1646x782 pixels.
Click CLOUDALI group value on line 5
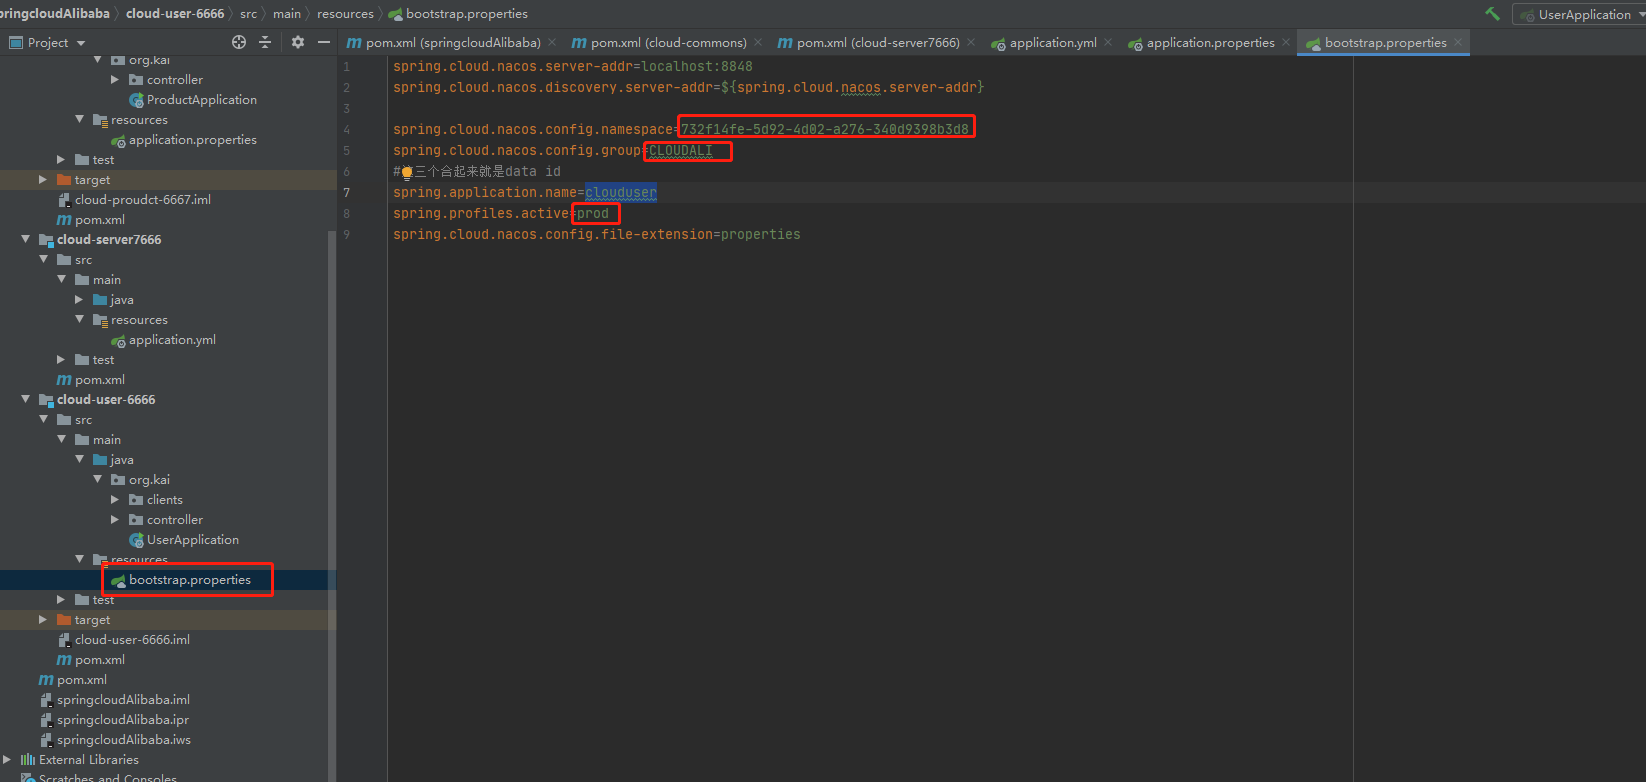[681, 151]
